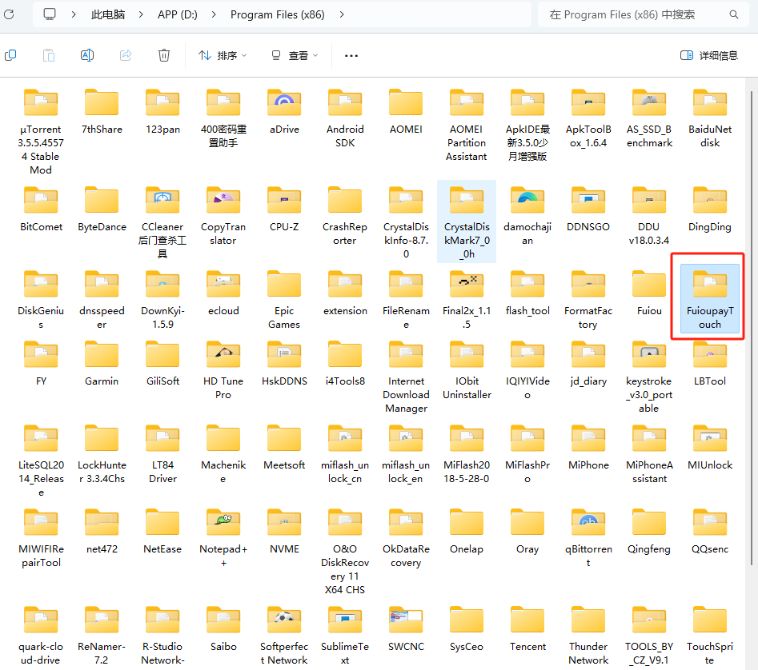Select the Thunder Network folder
758x670 pixels.
tap(588, 635)
